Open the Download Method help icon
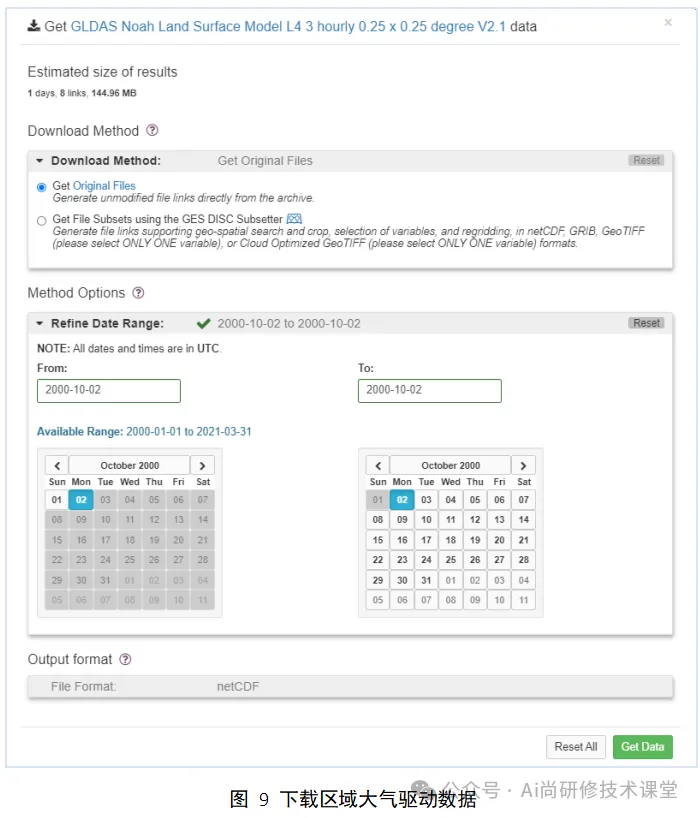 click(152, 130)
